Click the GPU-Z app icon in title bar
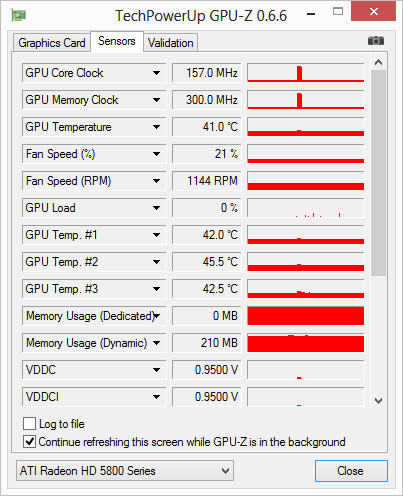The height and width of the screenshot is (496, 403). coord(19,15)
